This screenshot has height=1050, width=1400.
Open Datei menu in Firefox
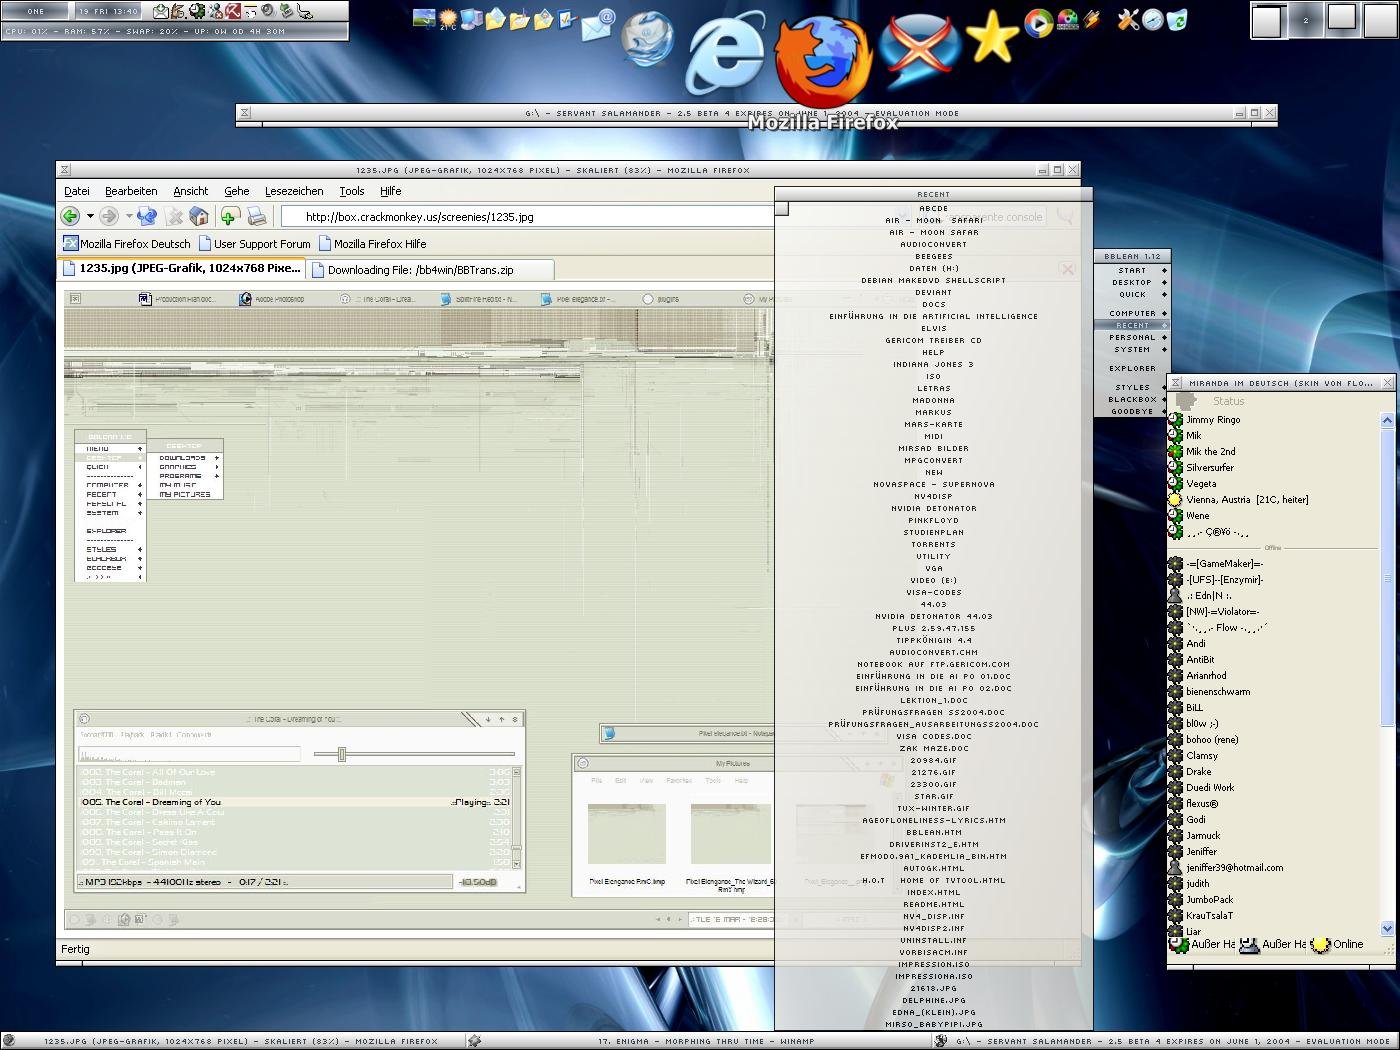pos(77,191)
